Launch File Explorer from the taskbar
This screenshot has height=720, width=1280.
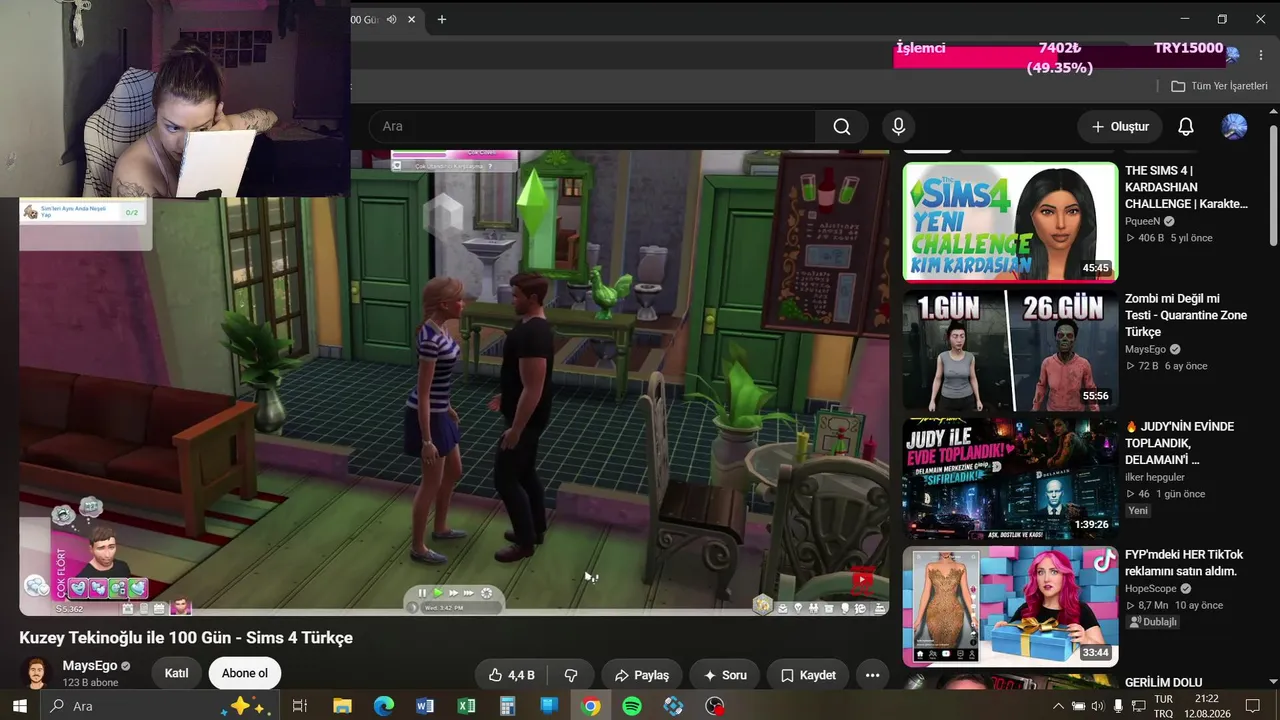(x=342, y=706)
